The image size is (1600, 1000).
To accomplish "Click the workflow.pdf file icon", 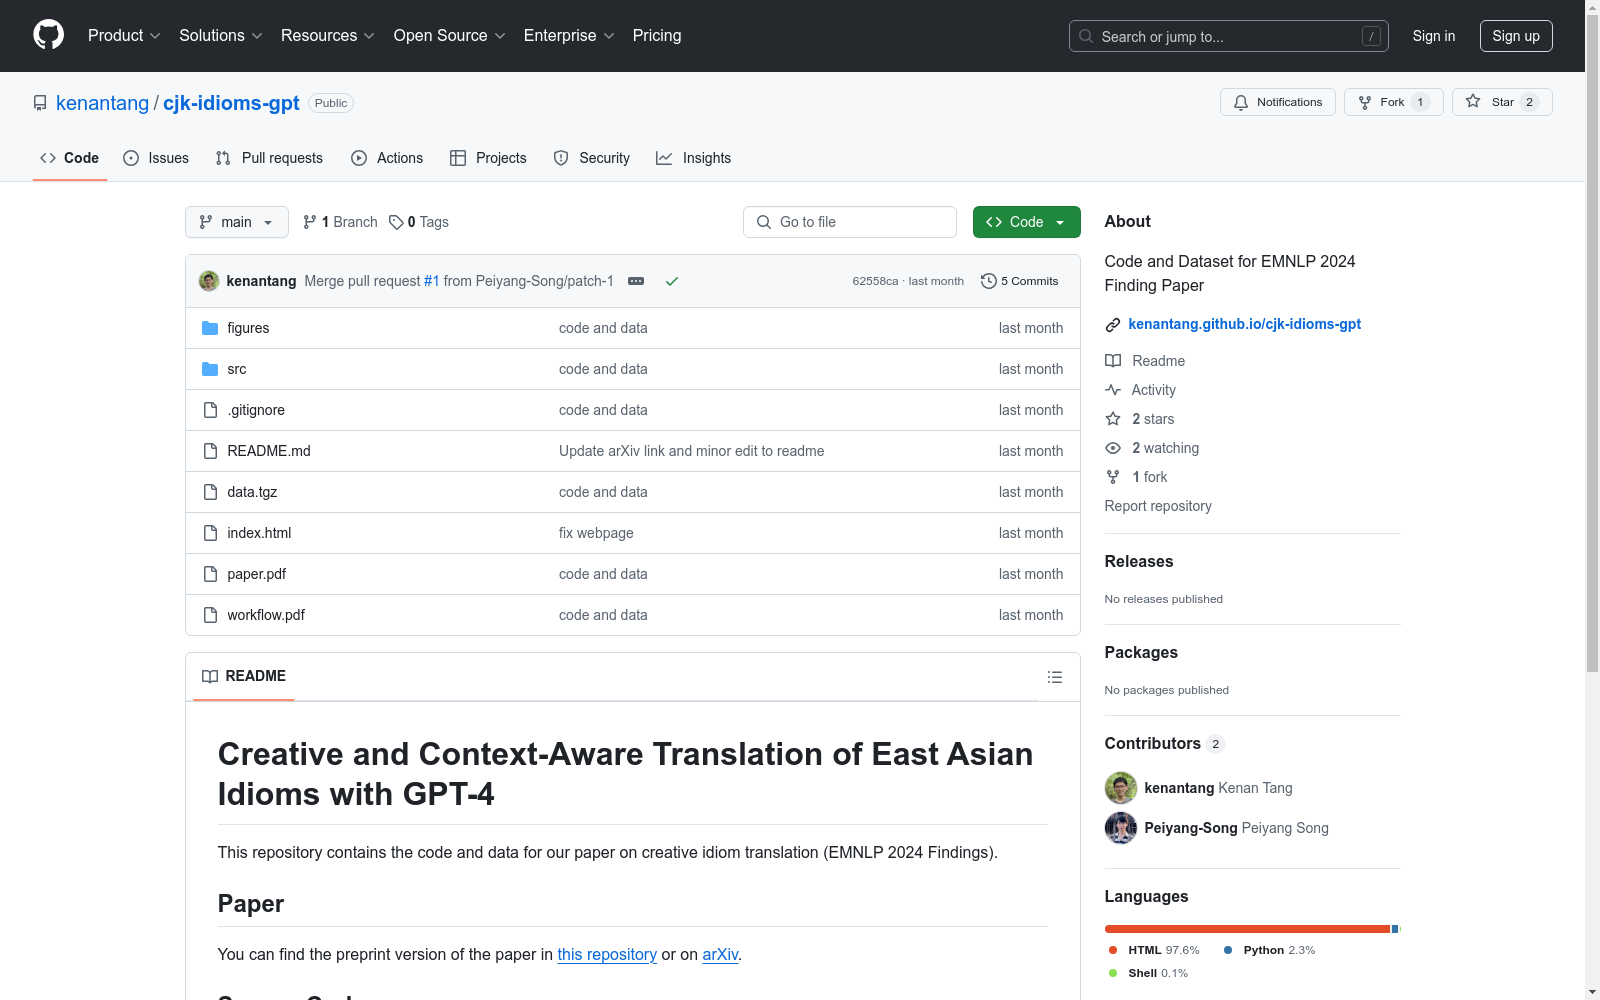I will point(210,615).
